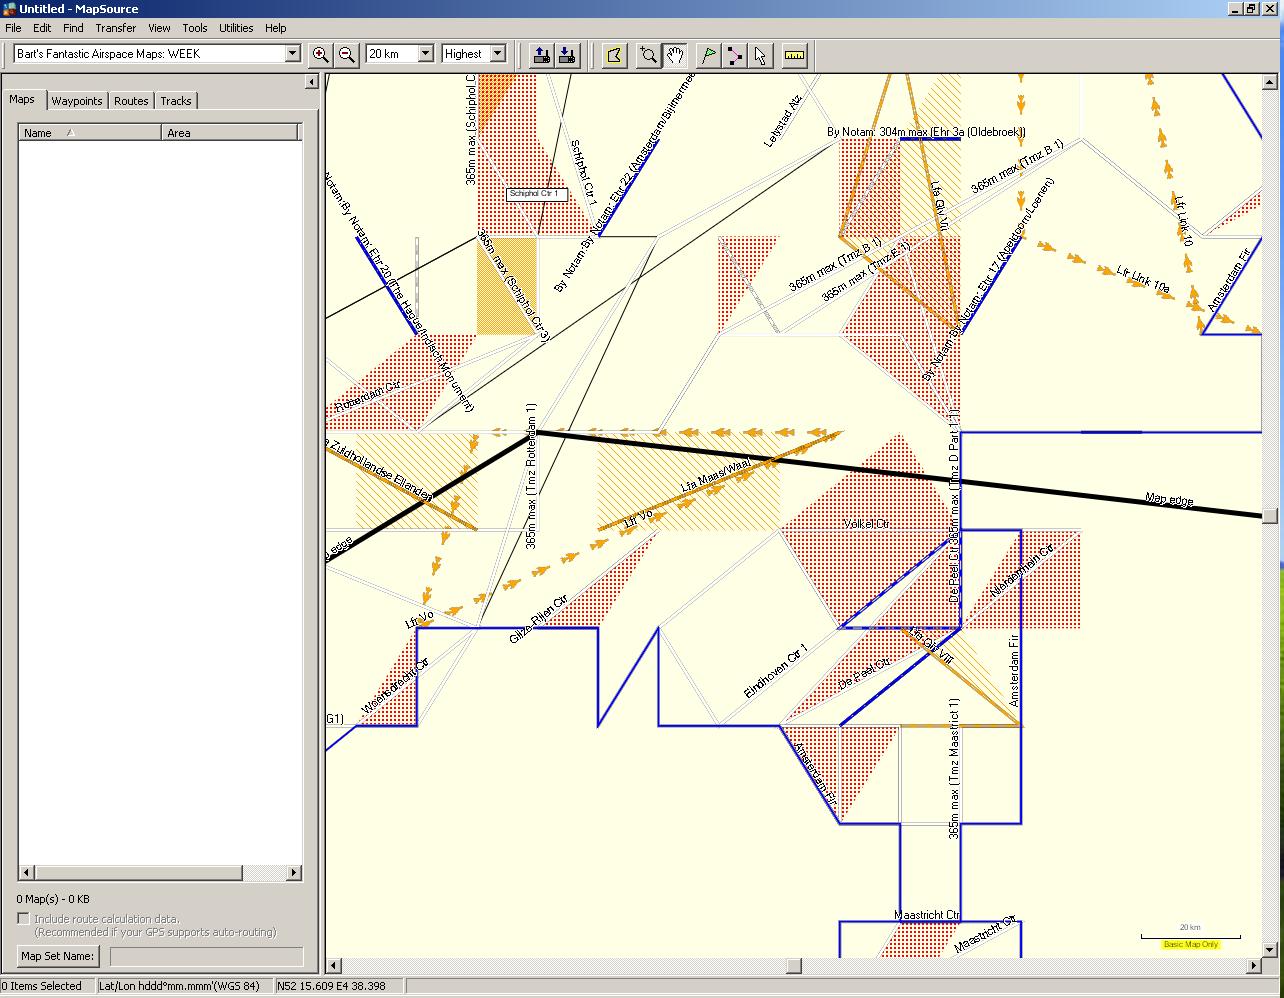Screen dimensions: 1284x998
Task: Select the Selection arrow tool
Action: (x=761, y=55)
